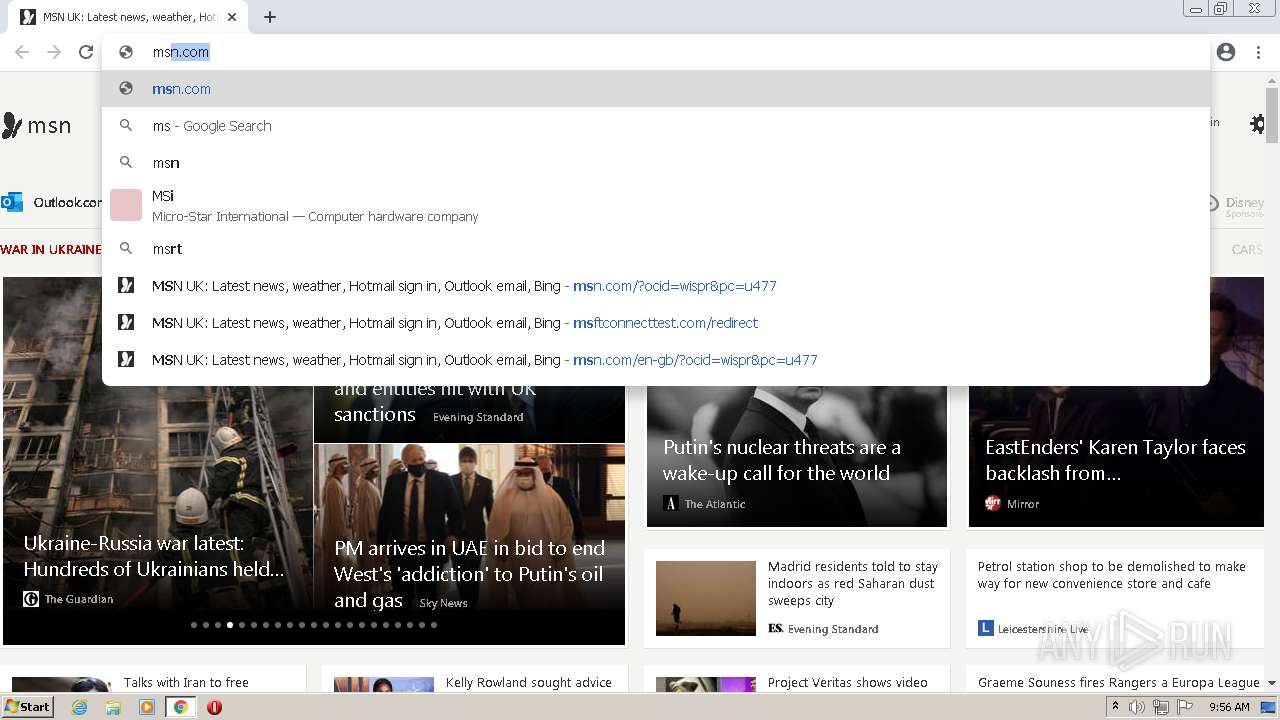
Task: Open the Action Center flag icon
Action: (1185, 707)
